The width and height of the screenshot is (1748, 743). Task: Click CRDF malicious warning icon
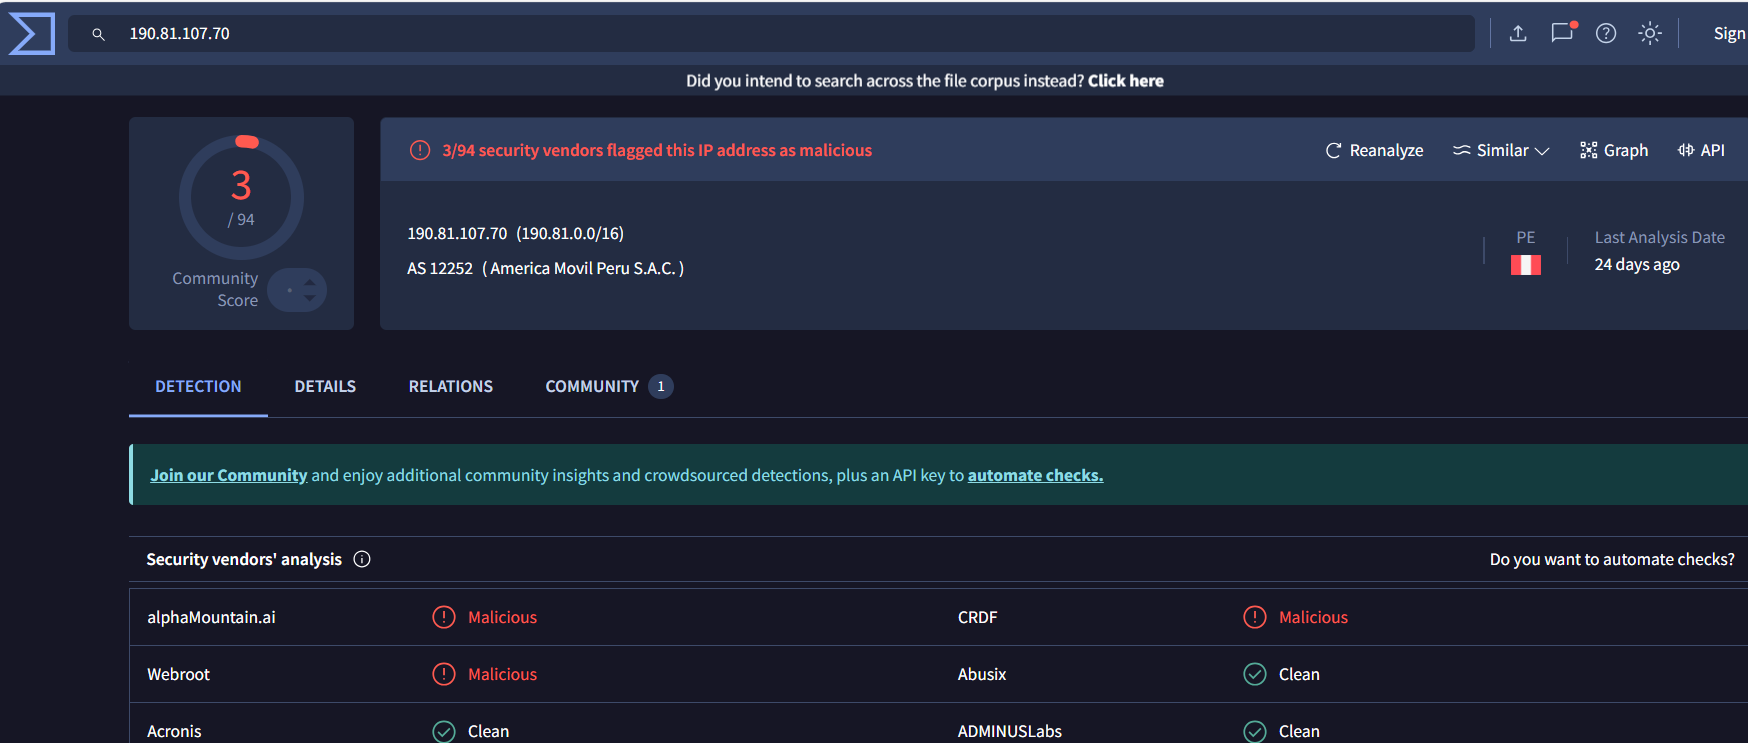pos(1255,617)
